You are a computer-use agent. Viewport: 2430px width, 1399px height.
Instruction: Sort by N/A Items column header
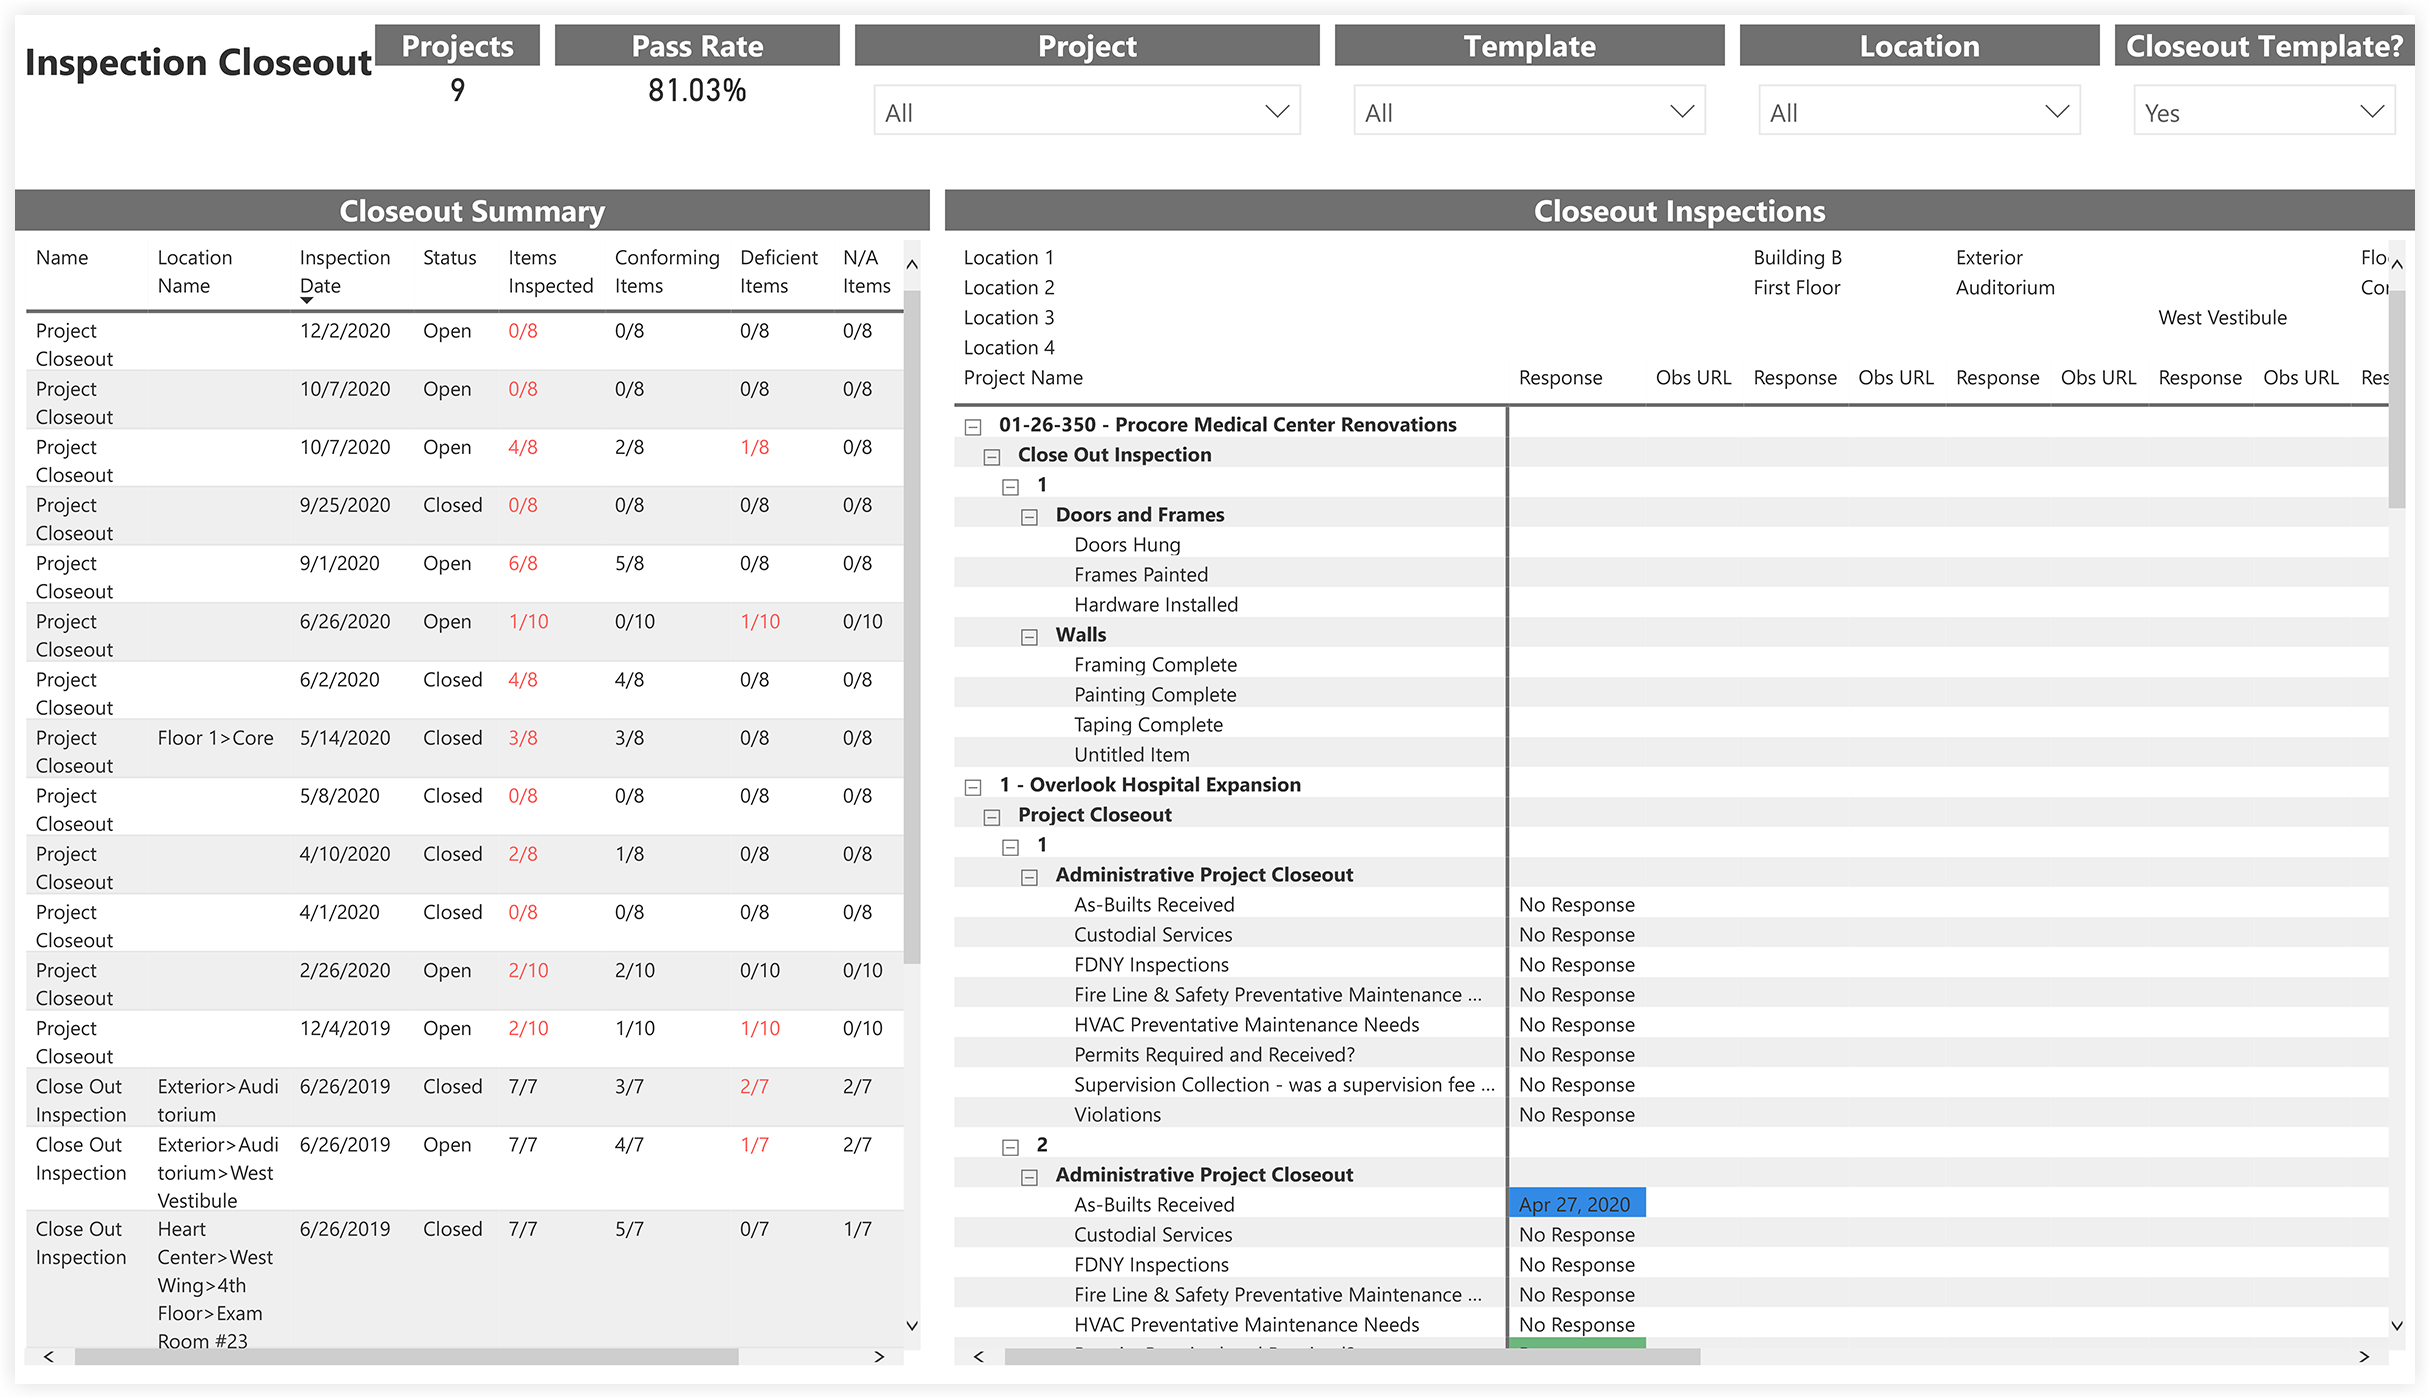tap(866, 271)
